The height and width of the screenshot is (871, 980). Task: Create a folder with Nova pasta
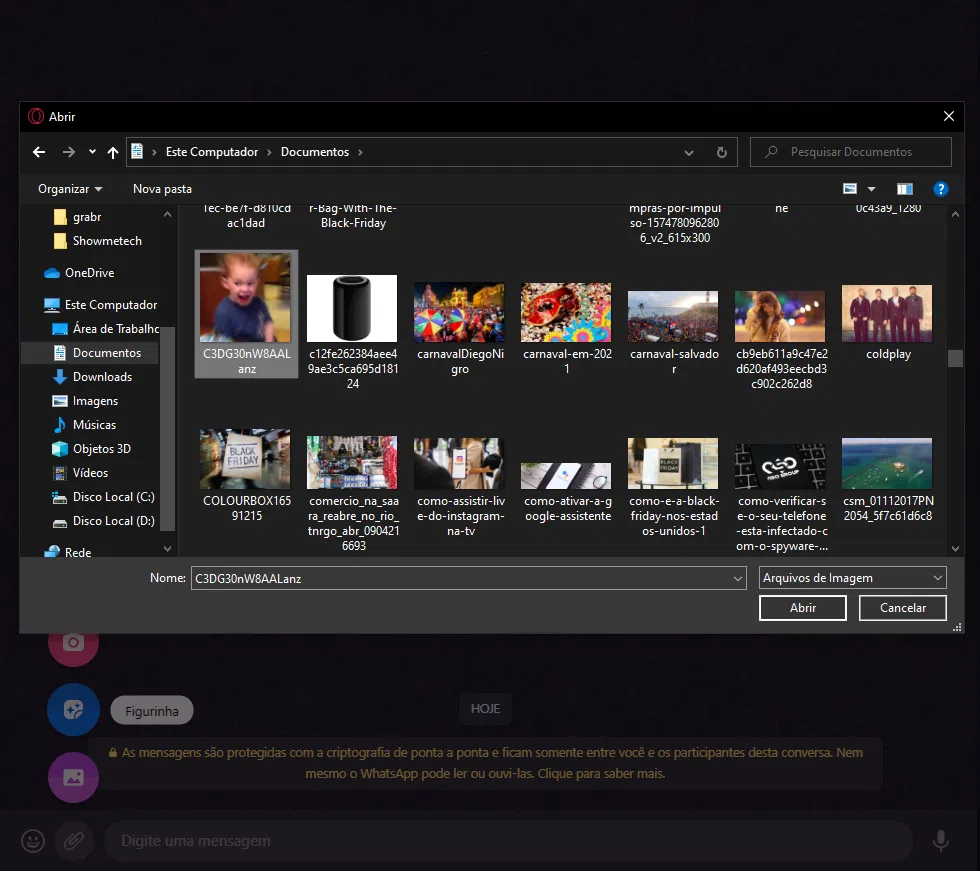click(162, 189)
